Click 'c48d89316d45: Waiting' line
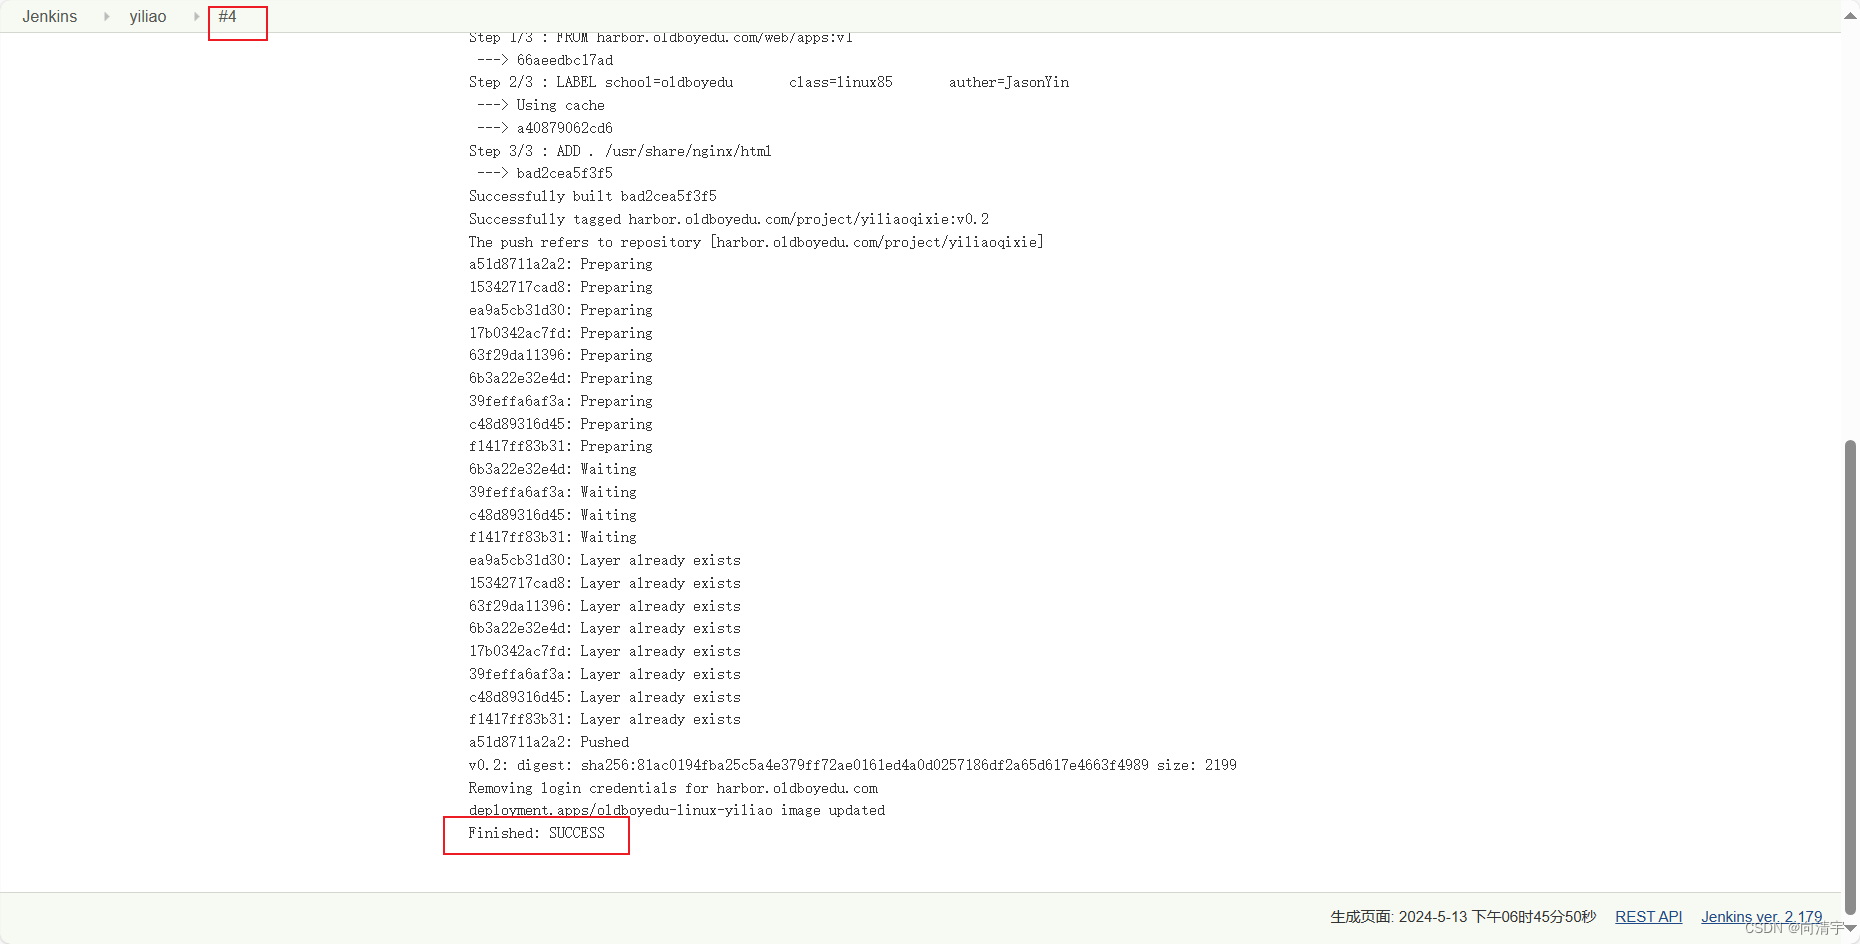Viewport: 1860px width, 944px height. coord(553,515)
